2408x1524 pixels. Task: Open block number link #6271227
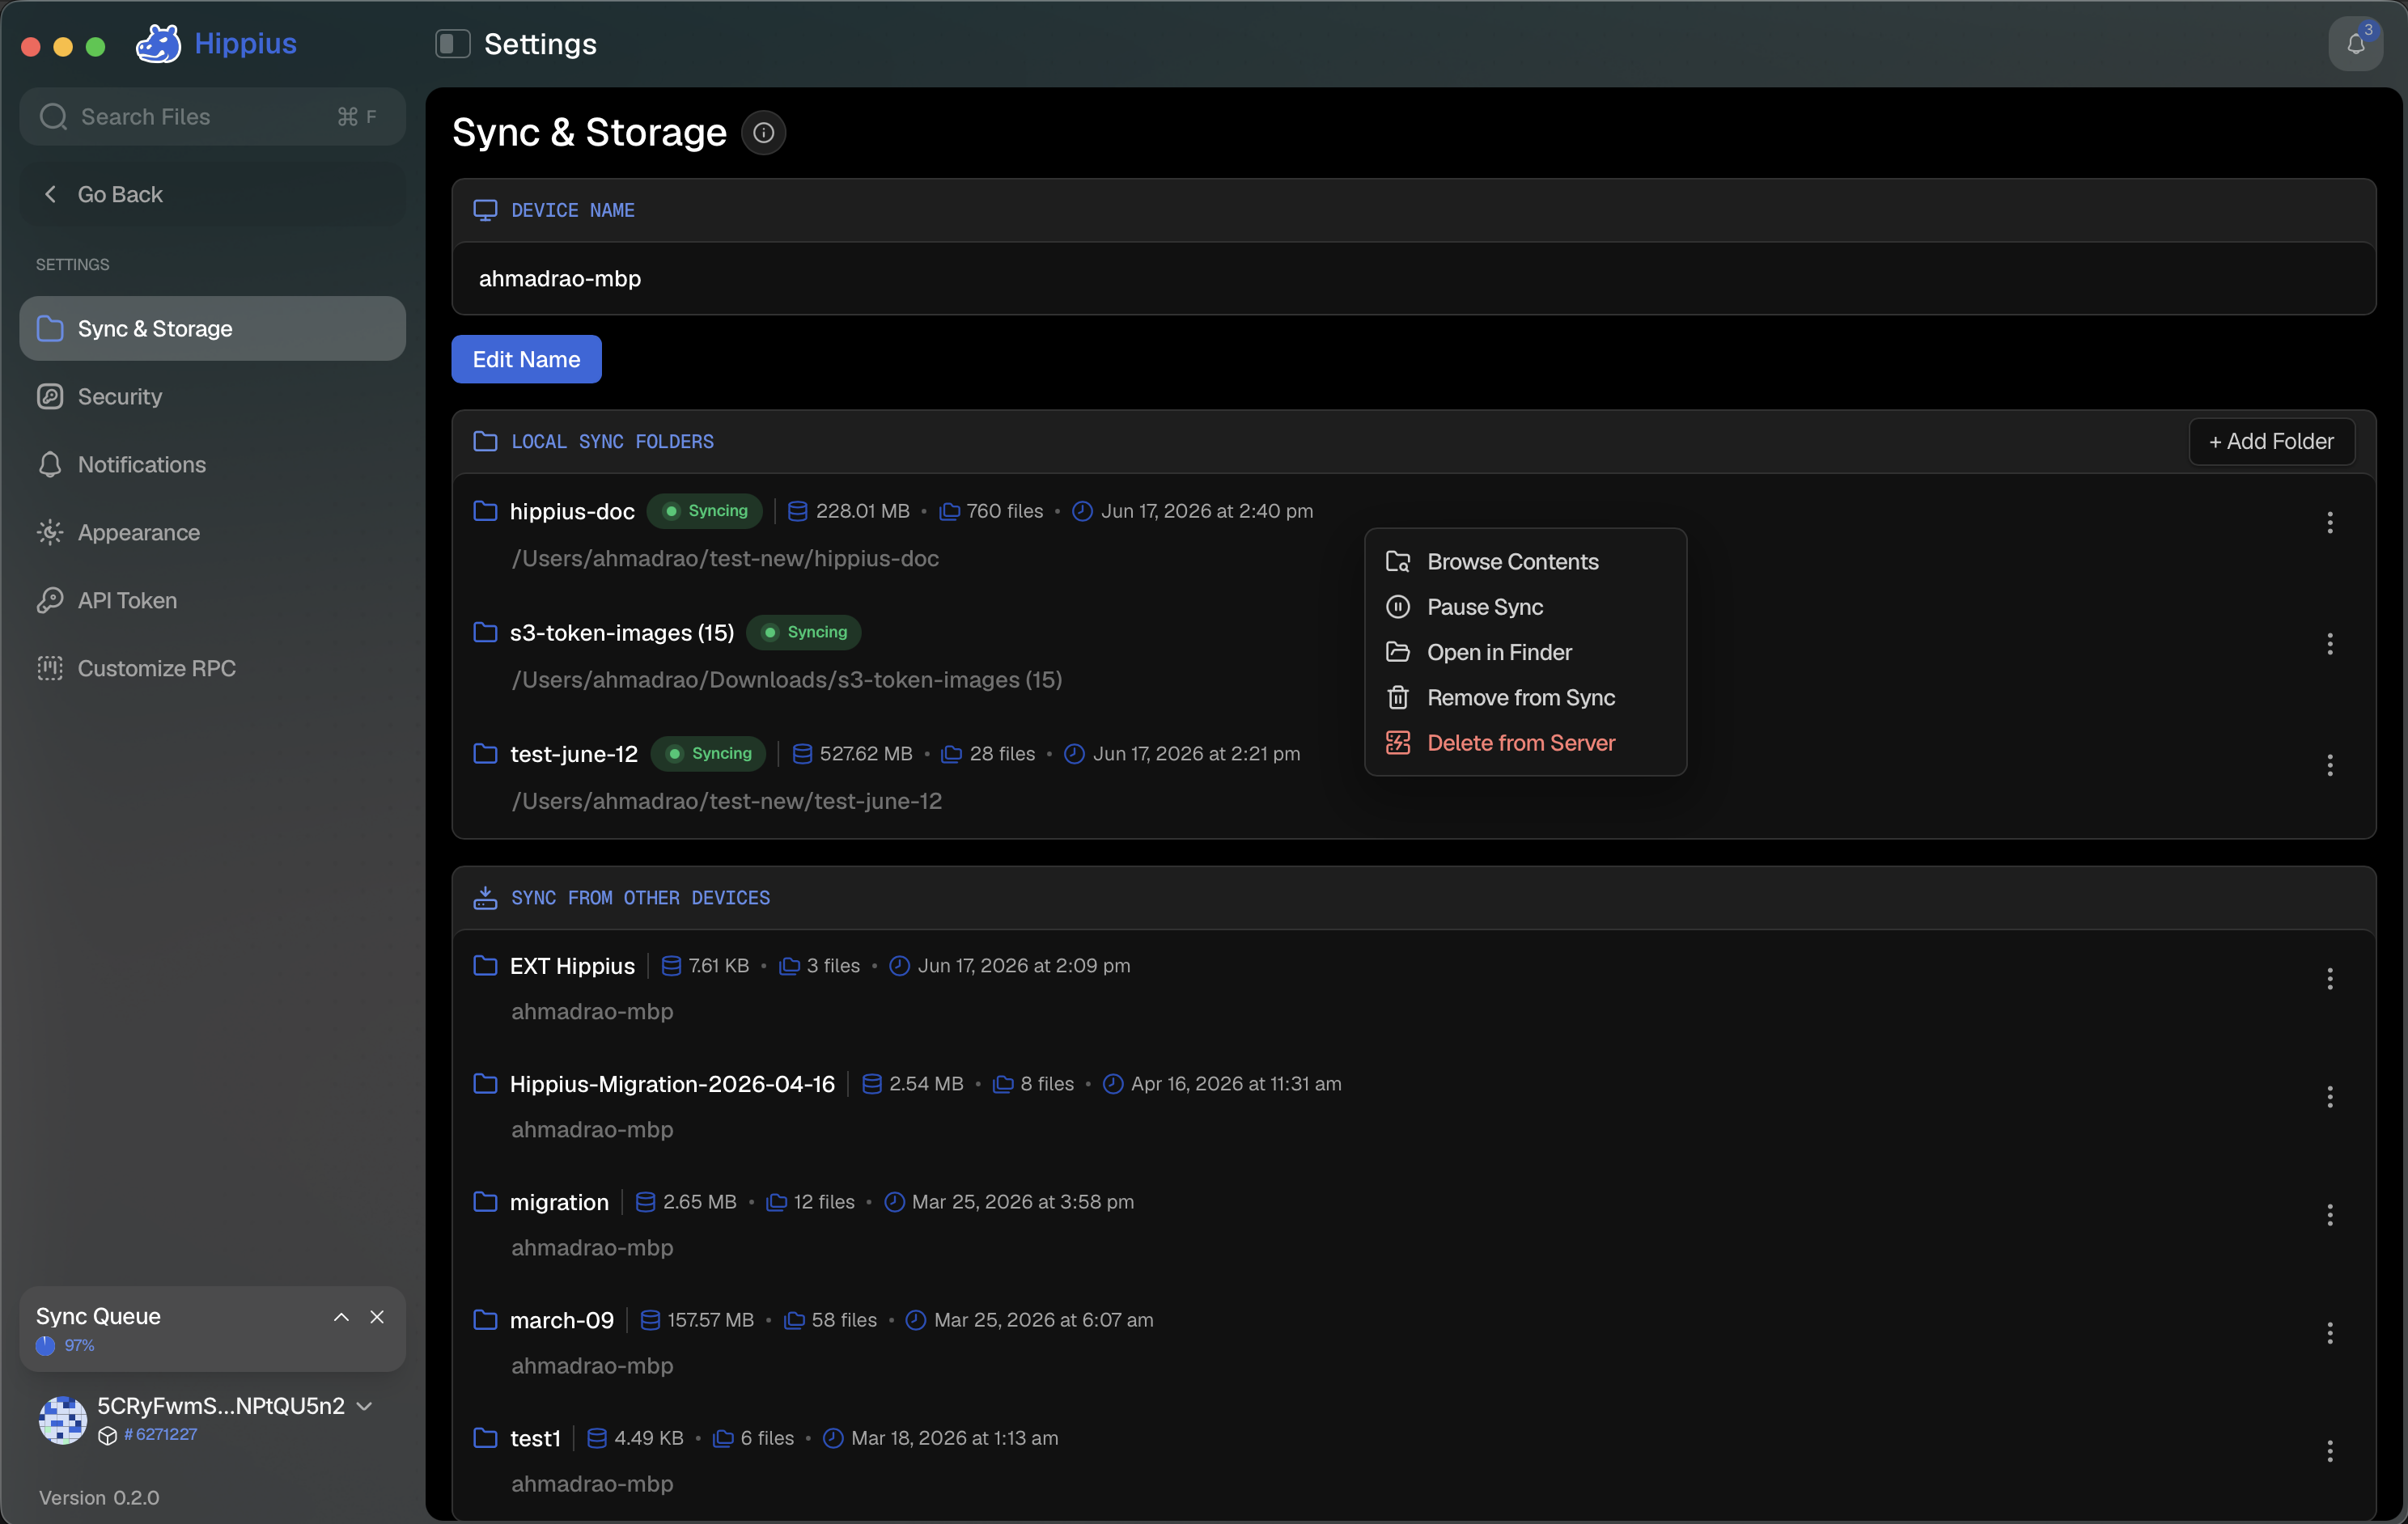160,1434
